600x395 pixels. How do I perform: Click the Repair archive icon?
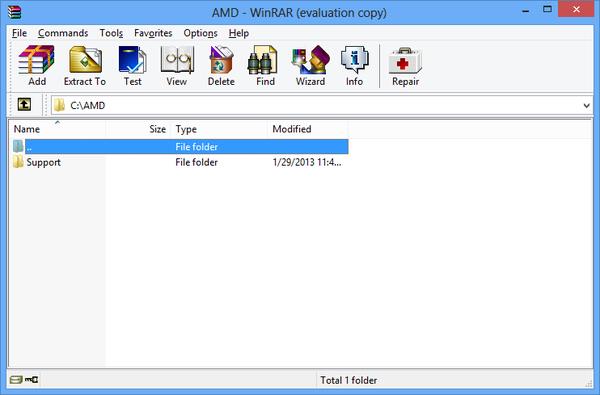point(405,66)
